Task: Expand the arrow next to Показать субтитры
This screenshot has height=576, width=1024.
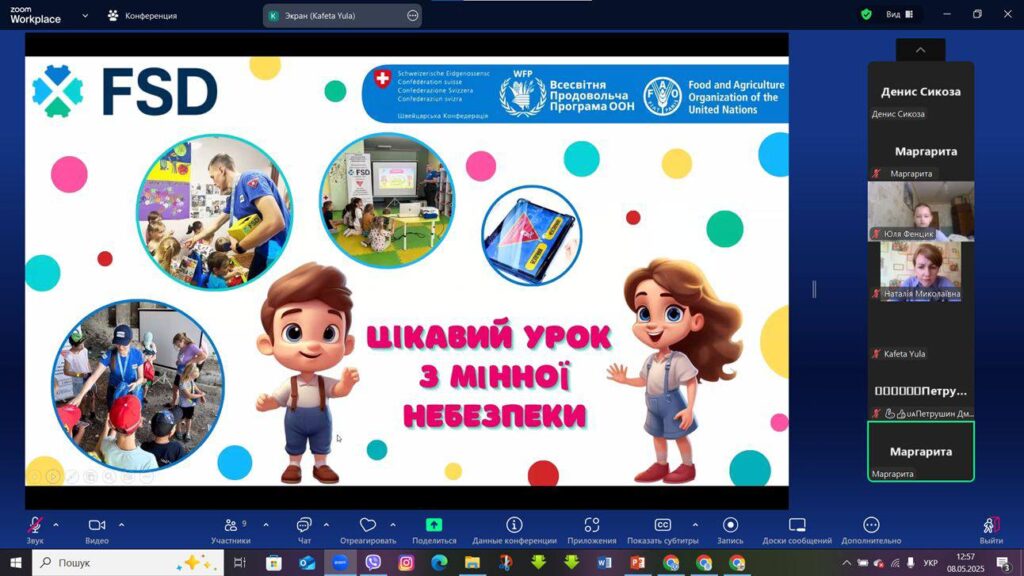Action: (x=695, y=524)
